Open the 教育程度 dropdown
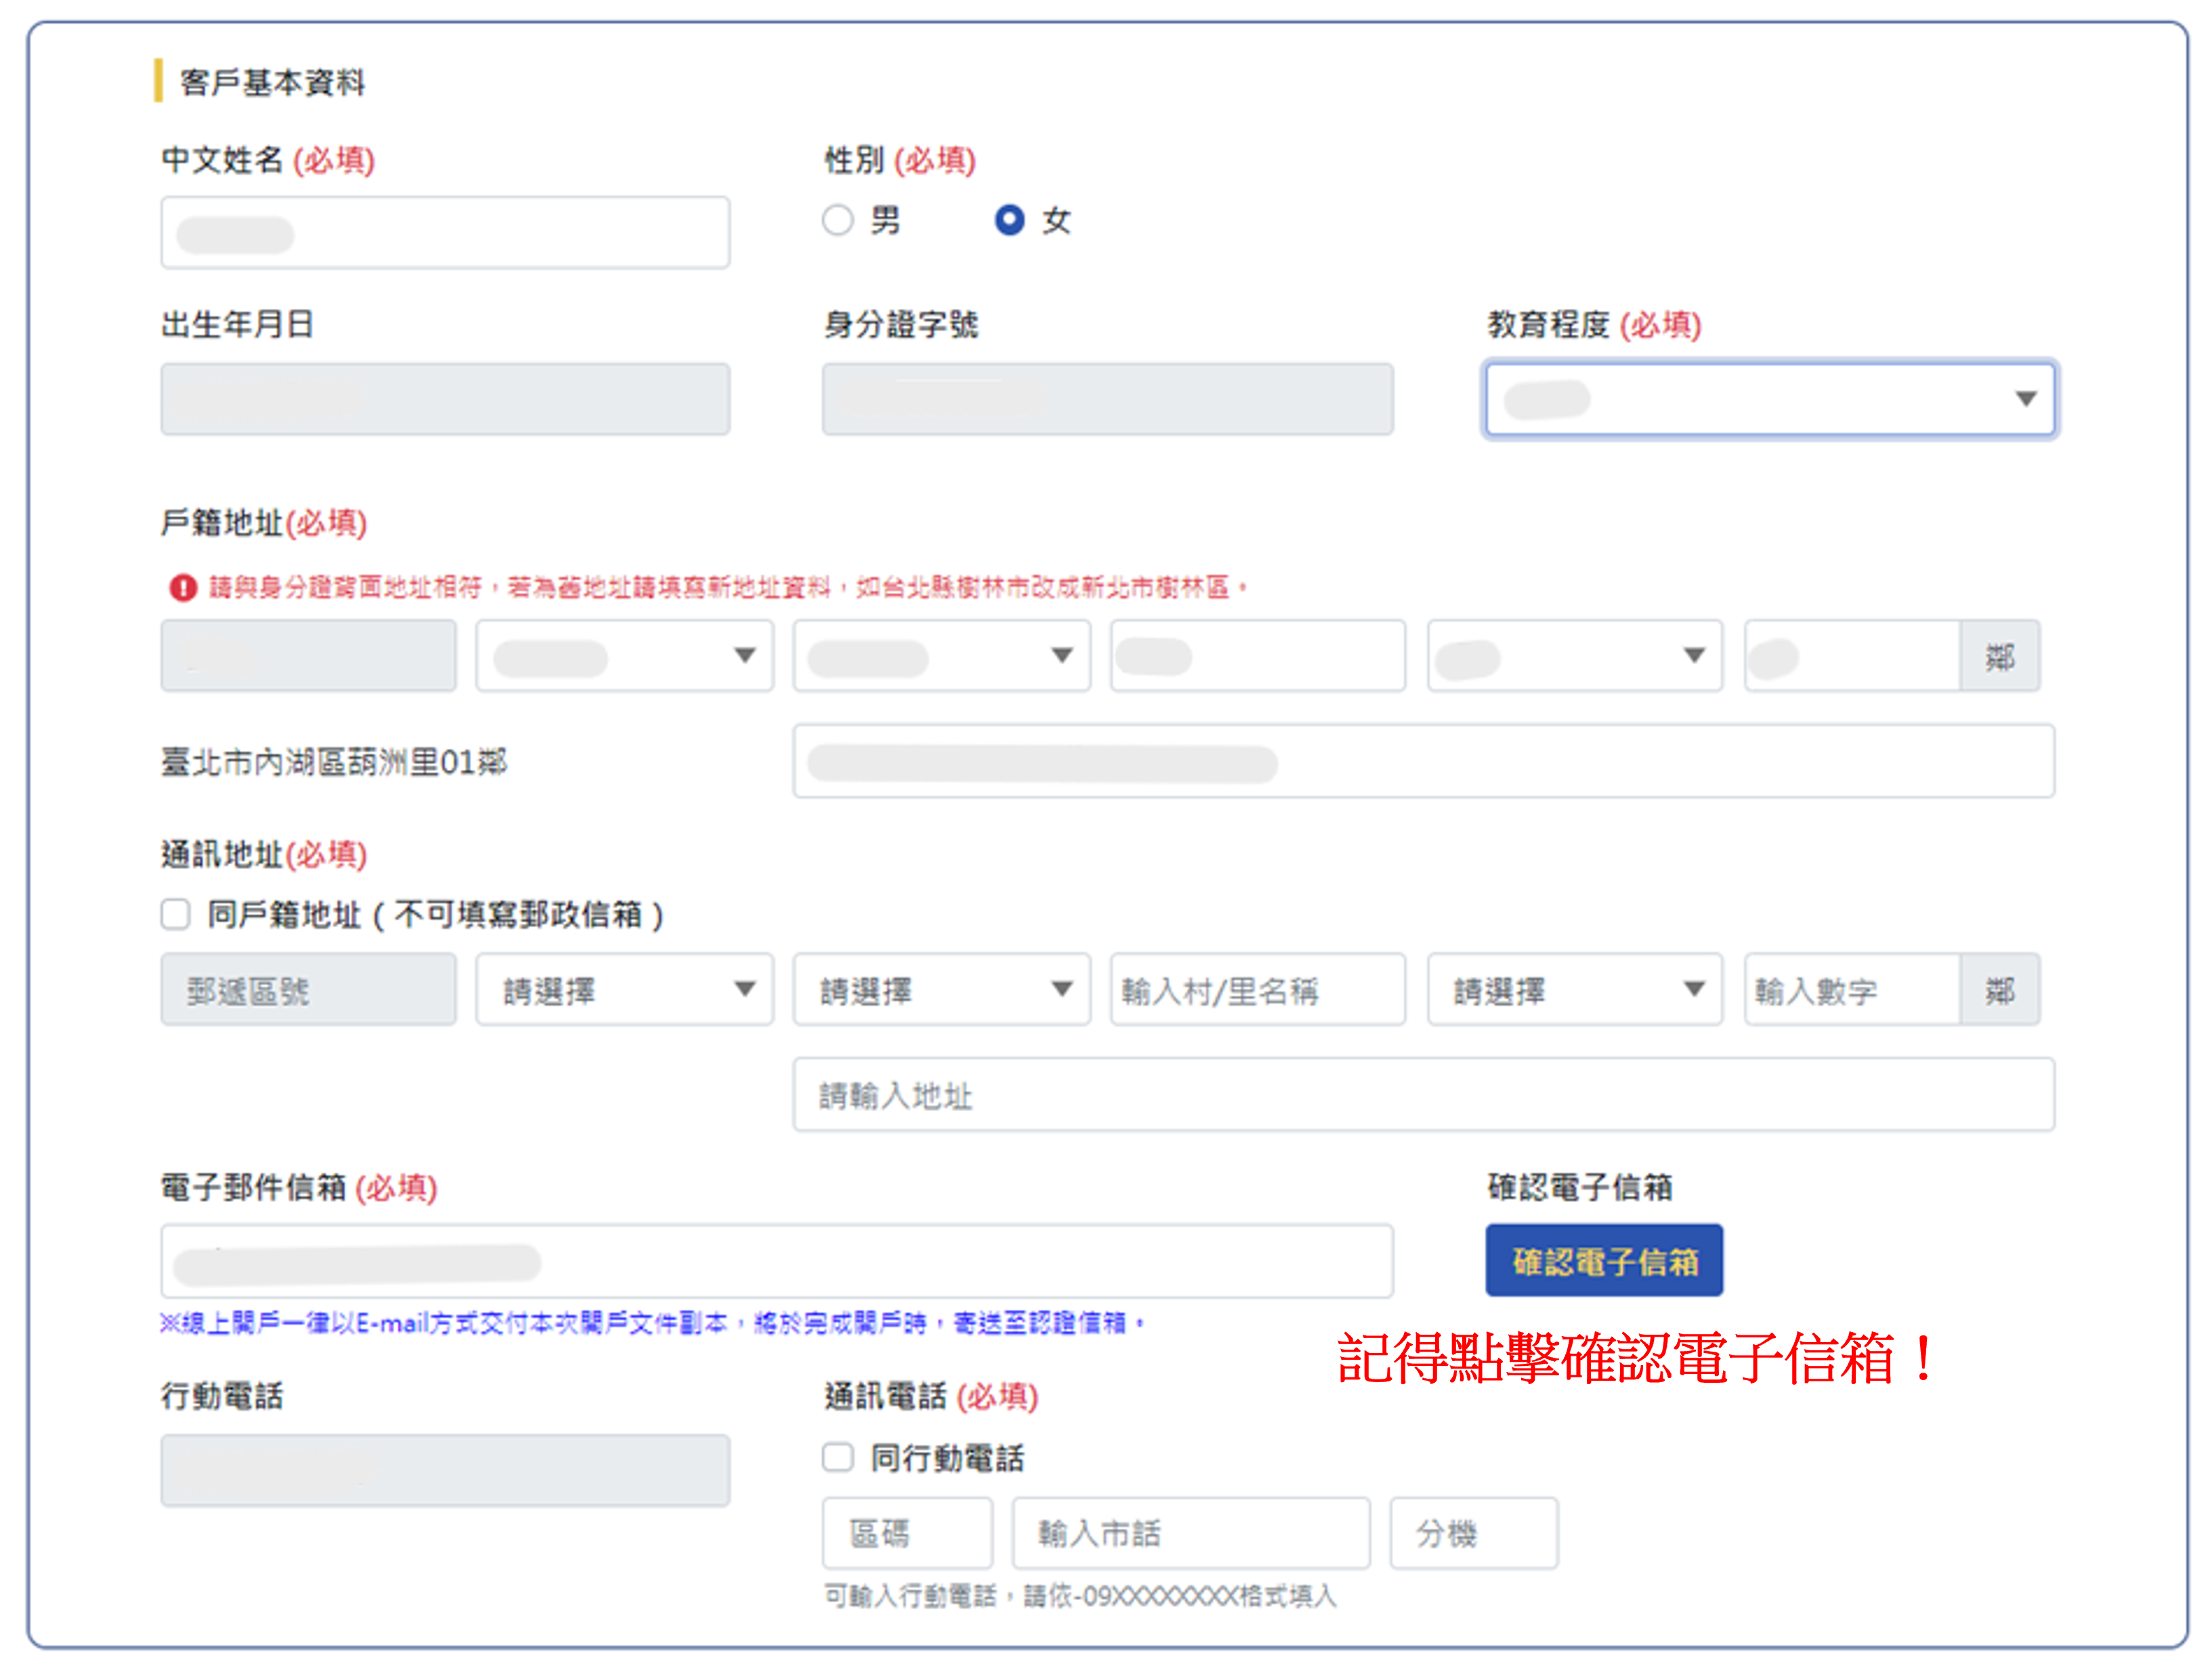 (1769, 399)
